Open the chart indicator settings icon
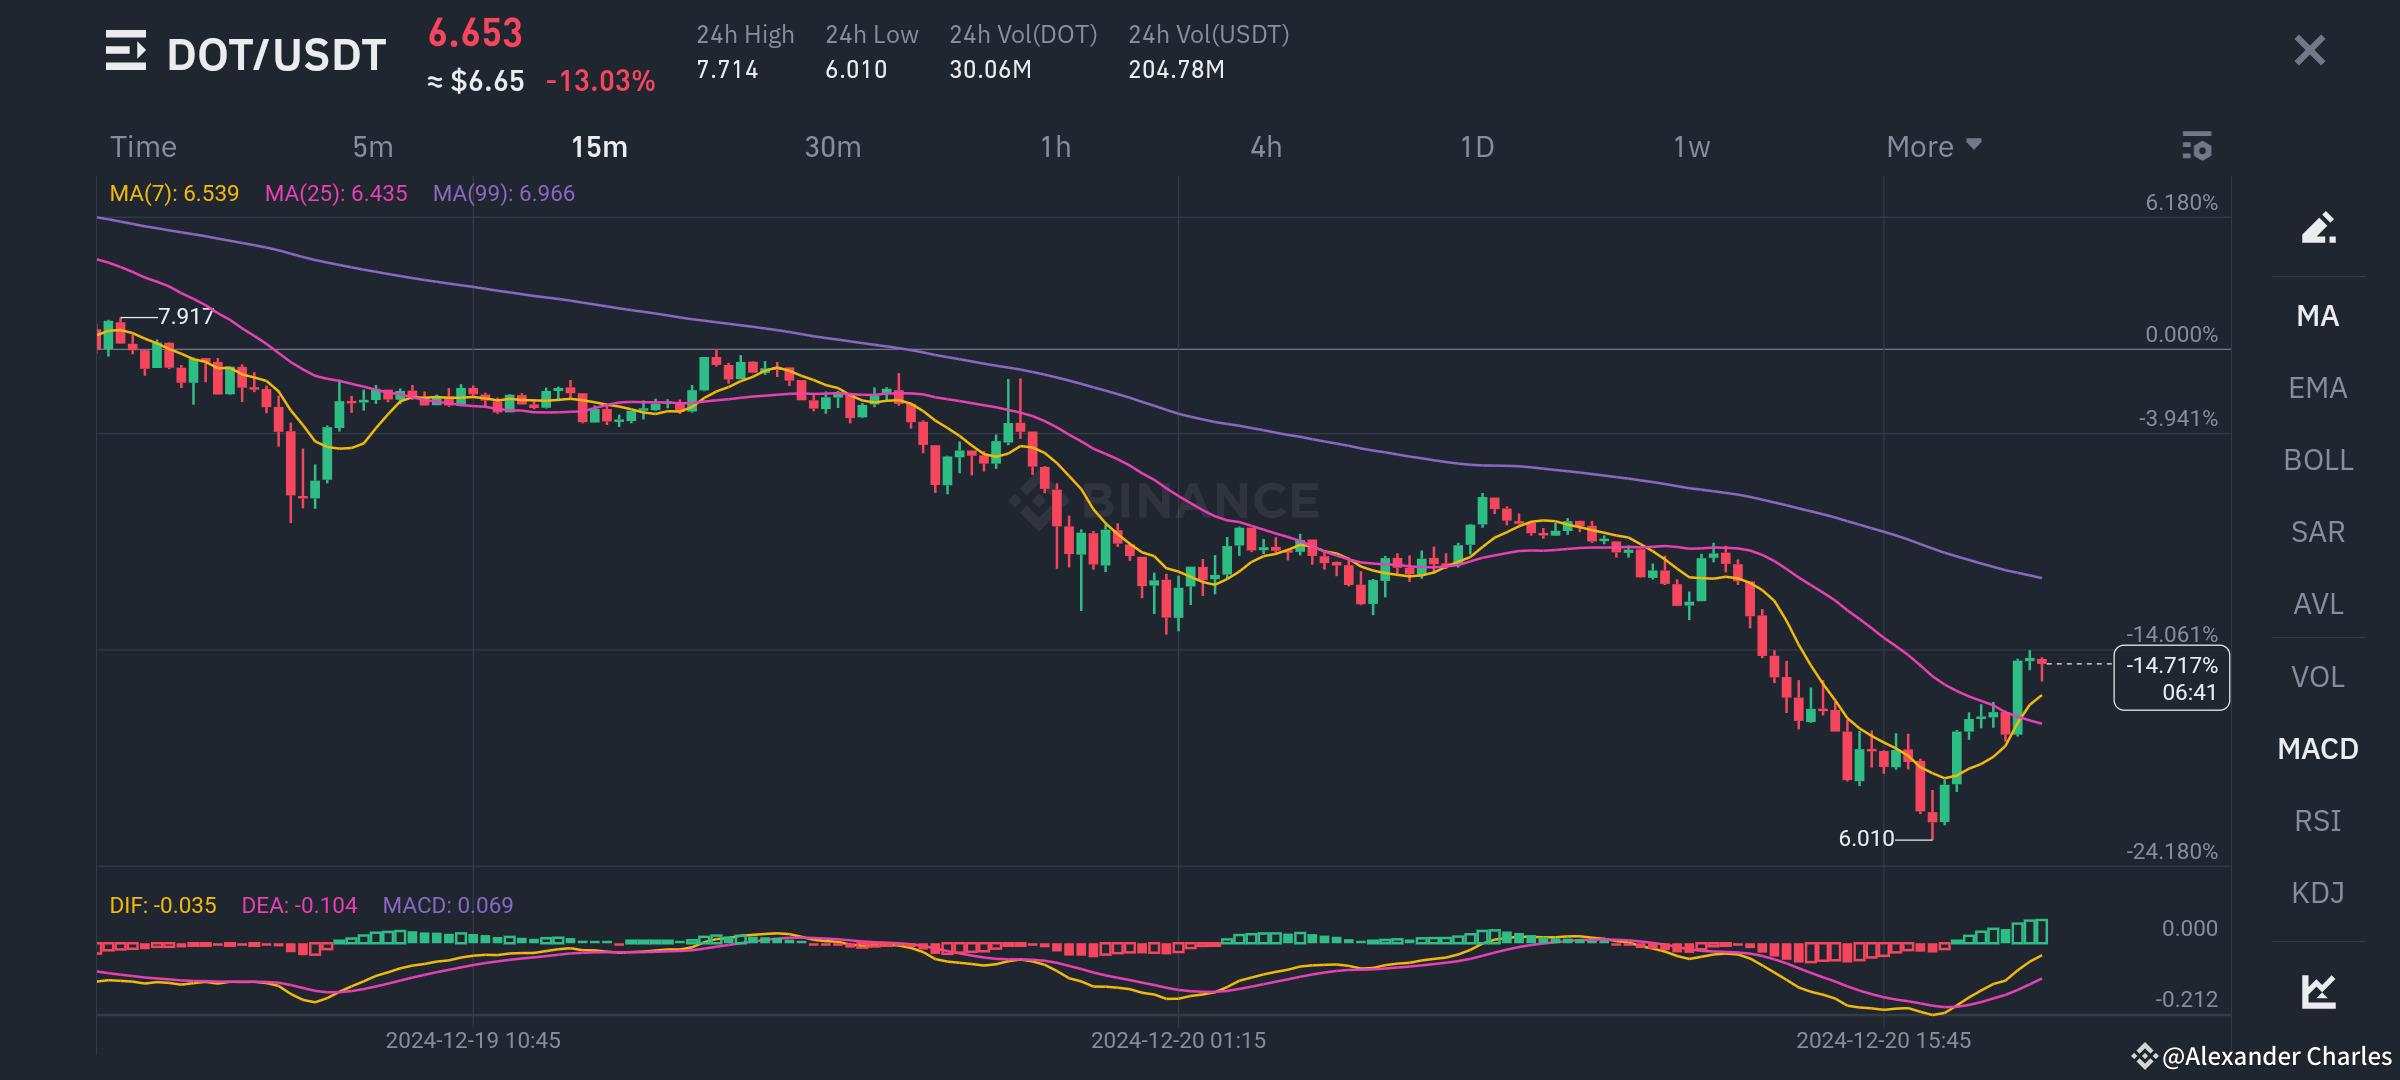The width and height of the screenshot is (2400, 1080). 2196,146
